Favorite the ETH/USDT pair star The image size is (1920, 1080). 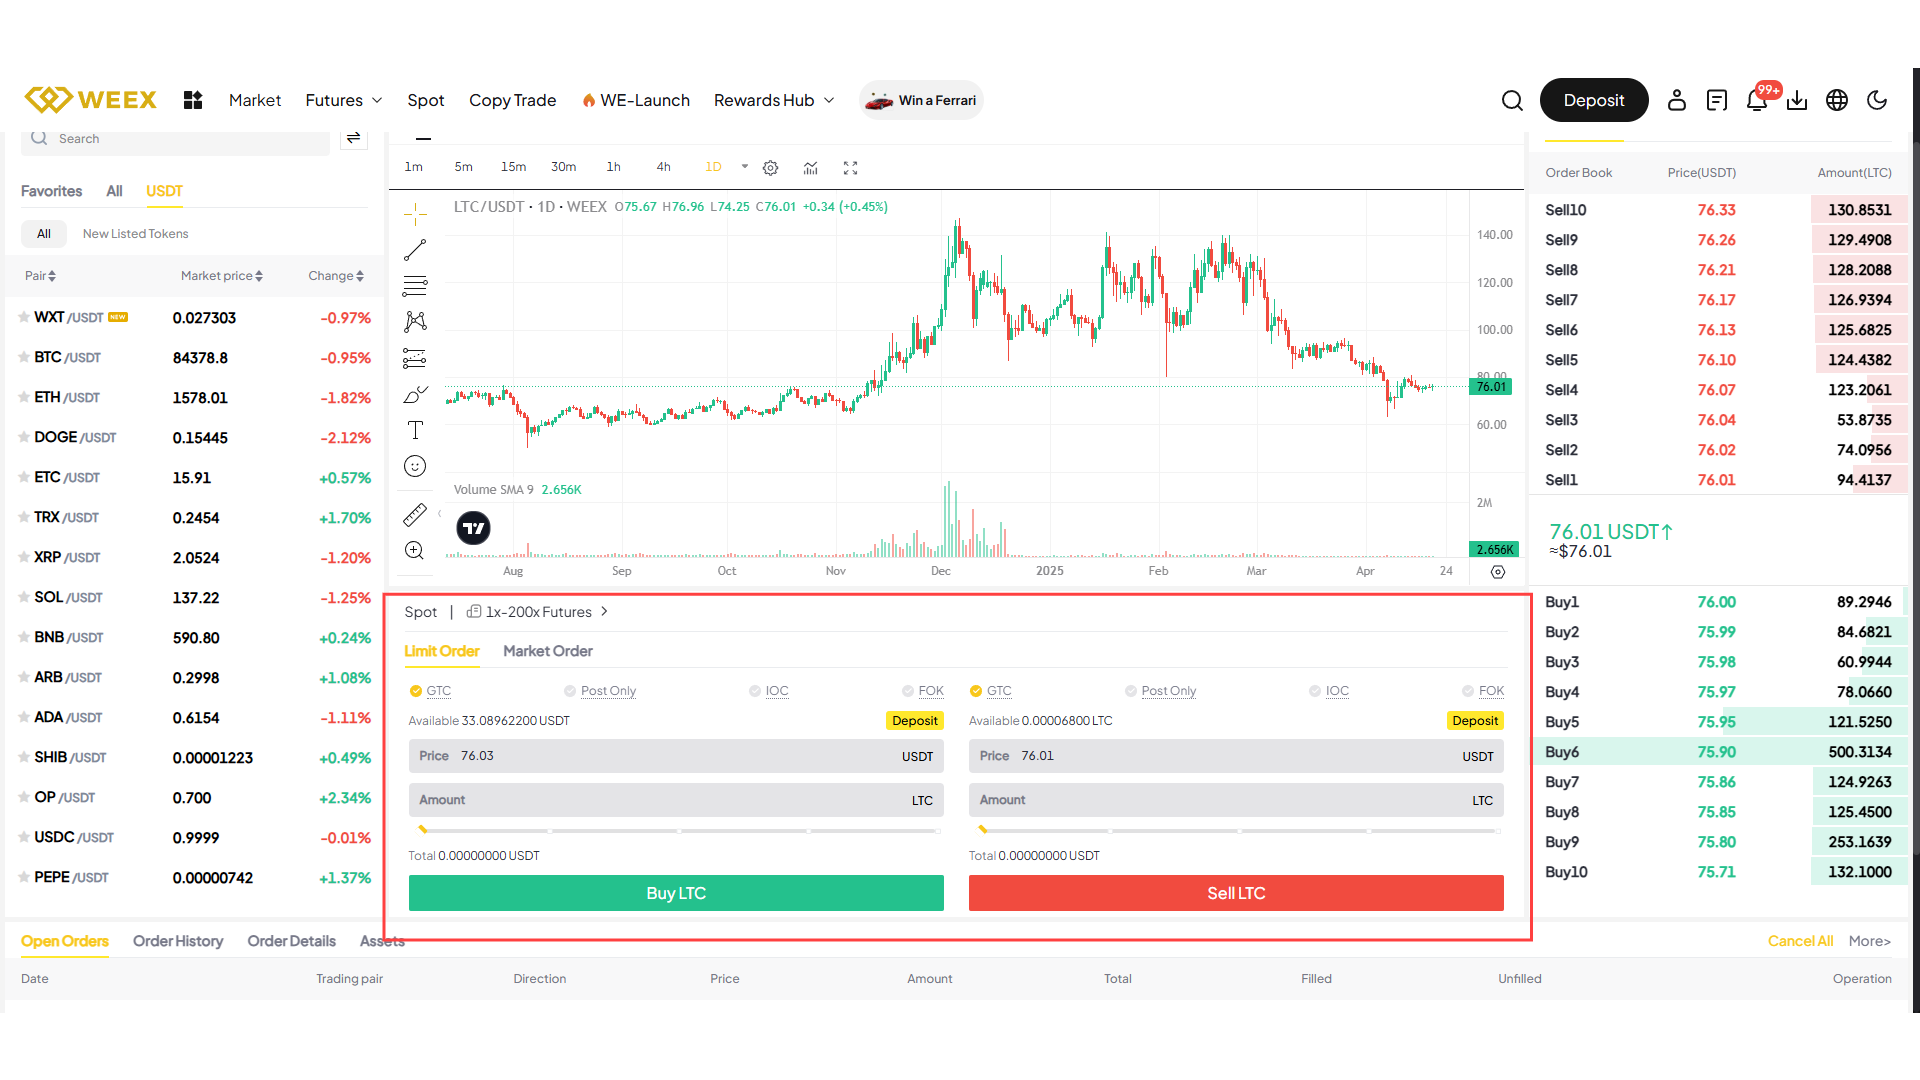[x=24, y=397]
